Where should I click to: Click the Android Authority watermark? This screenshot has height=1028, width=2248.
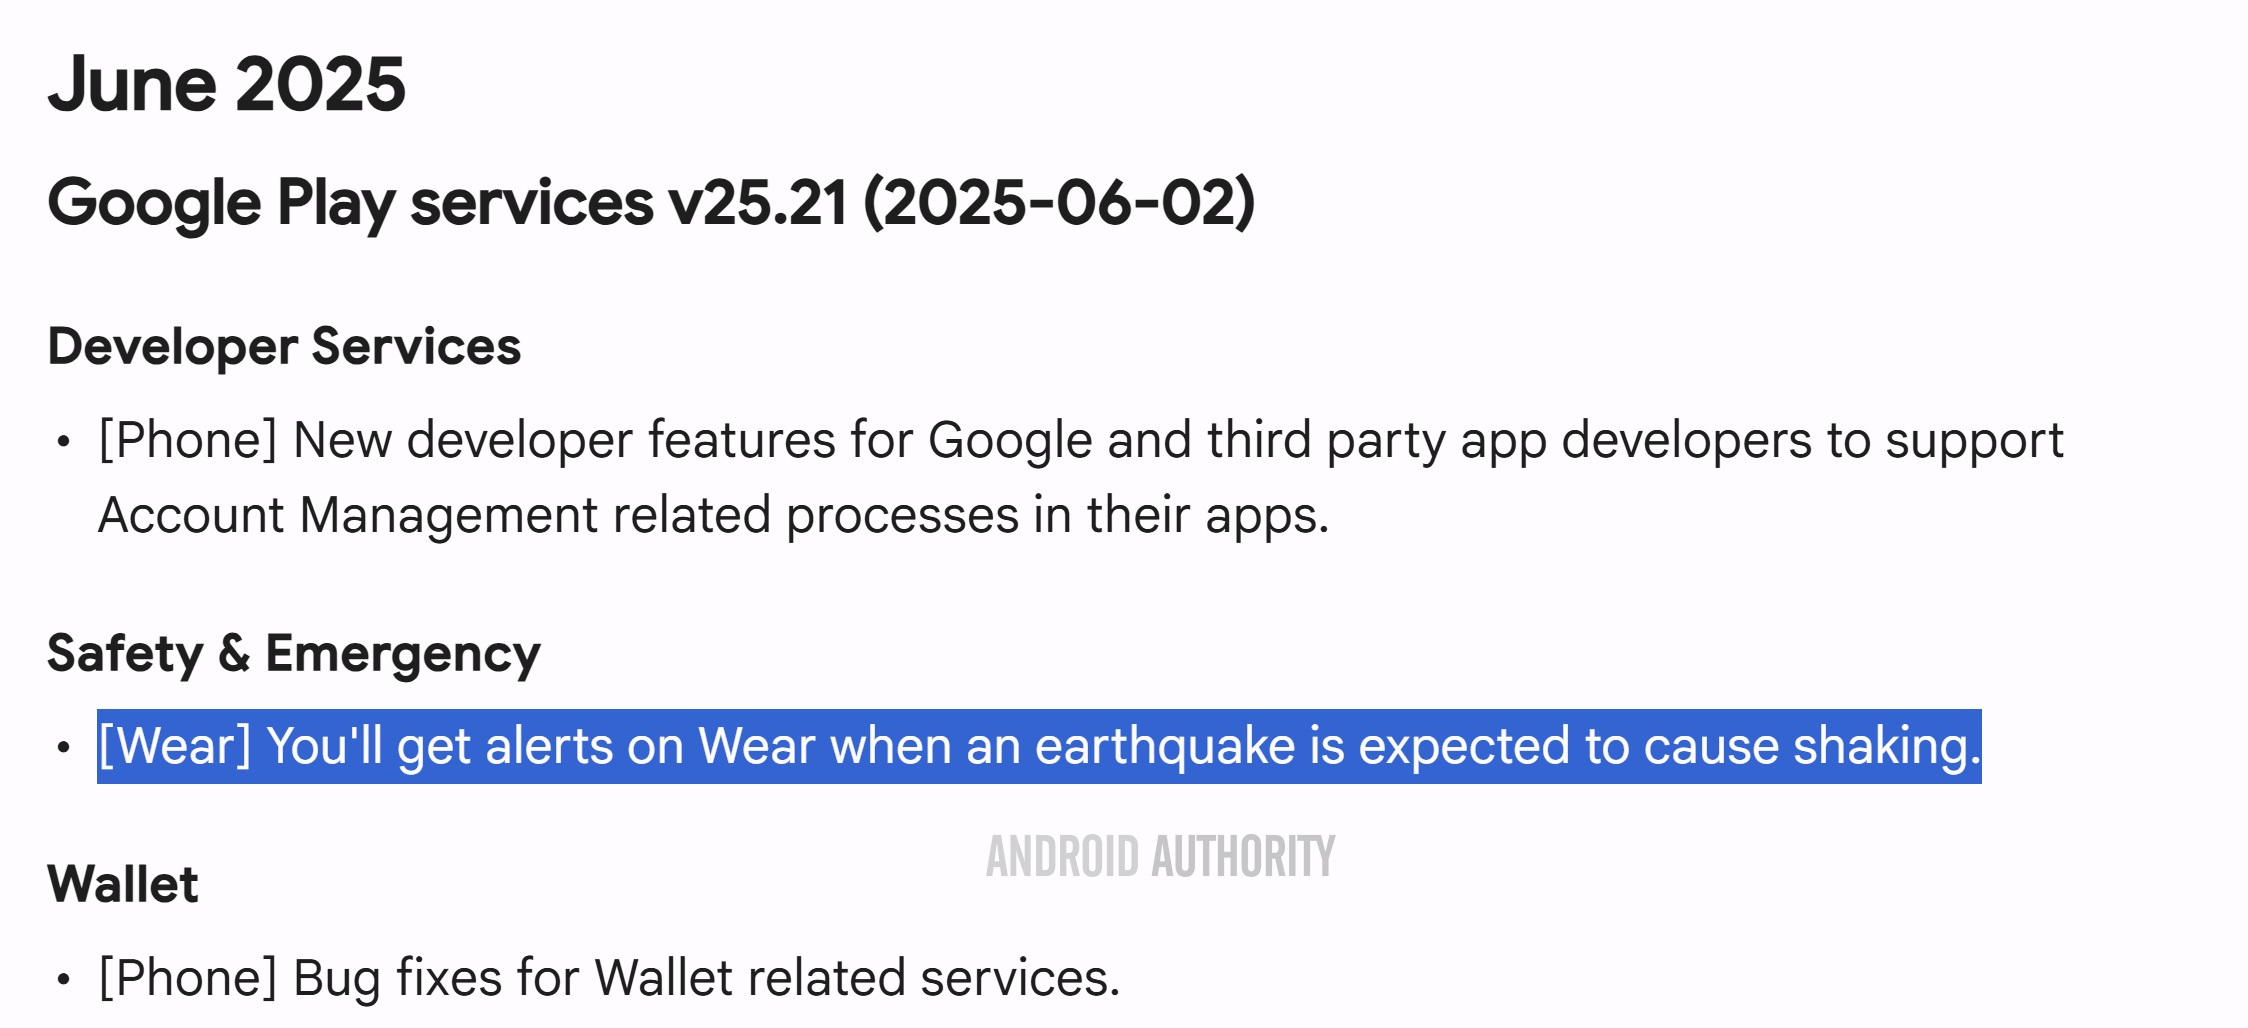pos(1160,857)
